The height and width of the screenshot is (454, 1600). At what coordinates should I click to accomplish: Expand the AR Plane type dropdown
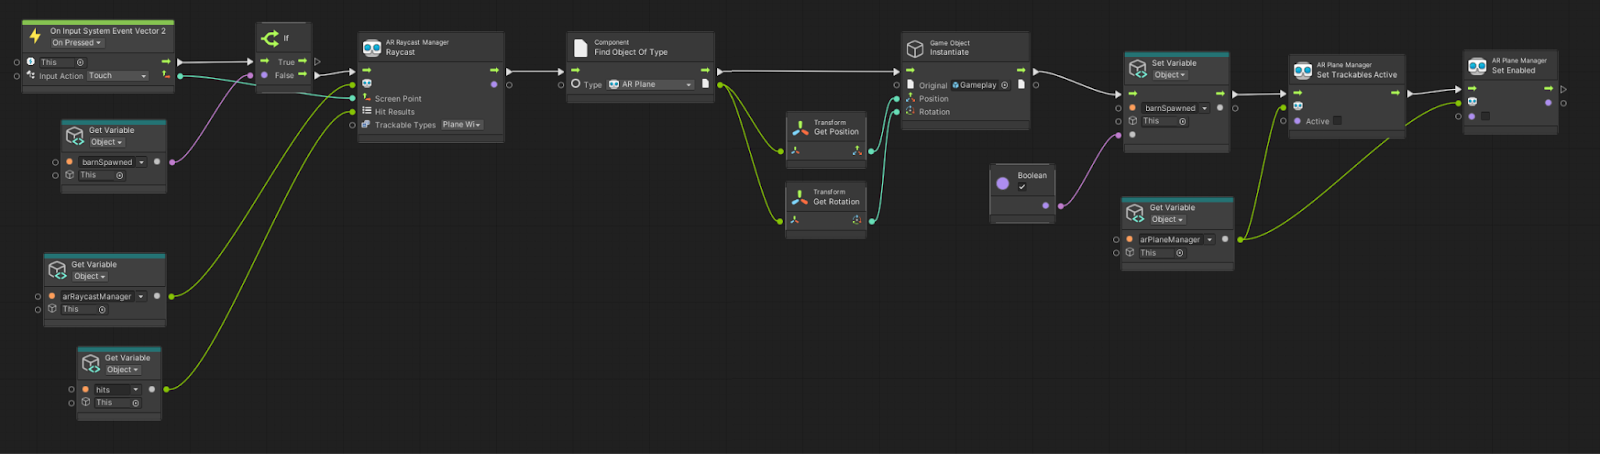point(650,85)
